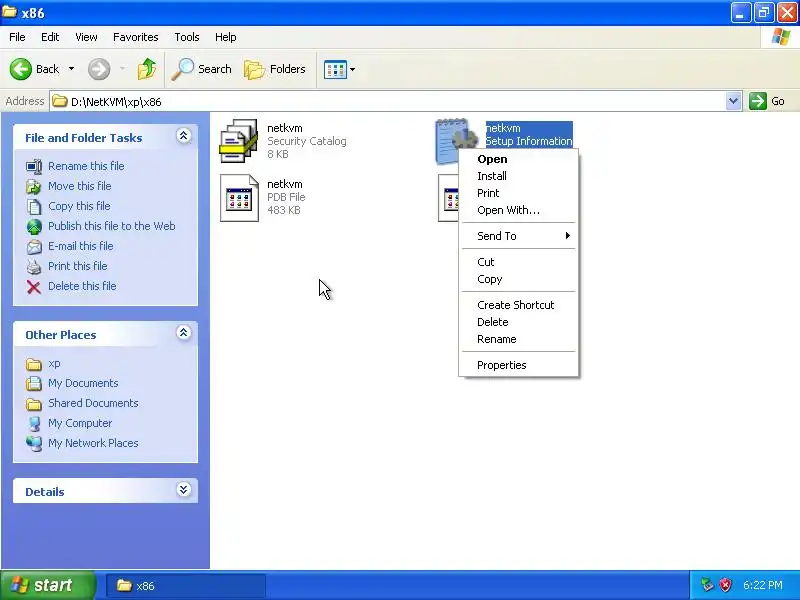800x600 pixels.
Task: Click the Rename this file link
Action: (x=86, y=166)
